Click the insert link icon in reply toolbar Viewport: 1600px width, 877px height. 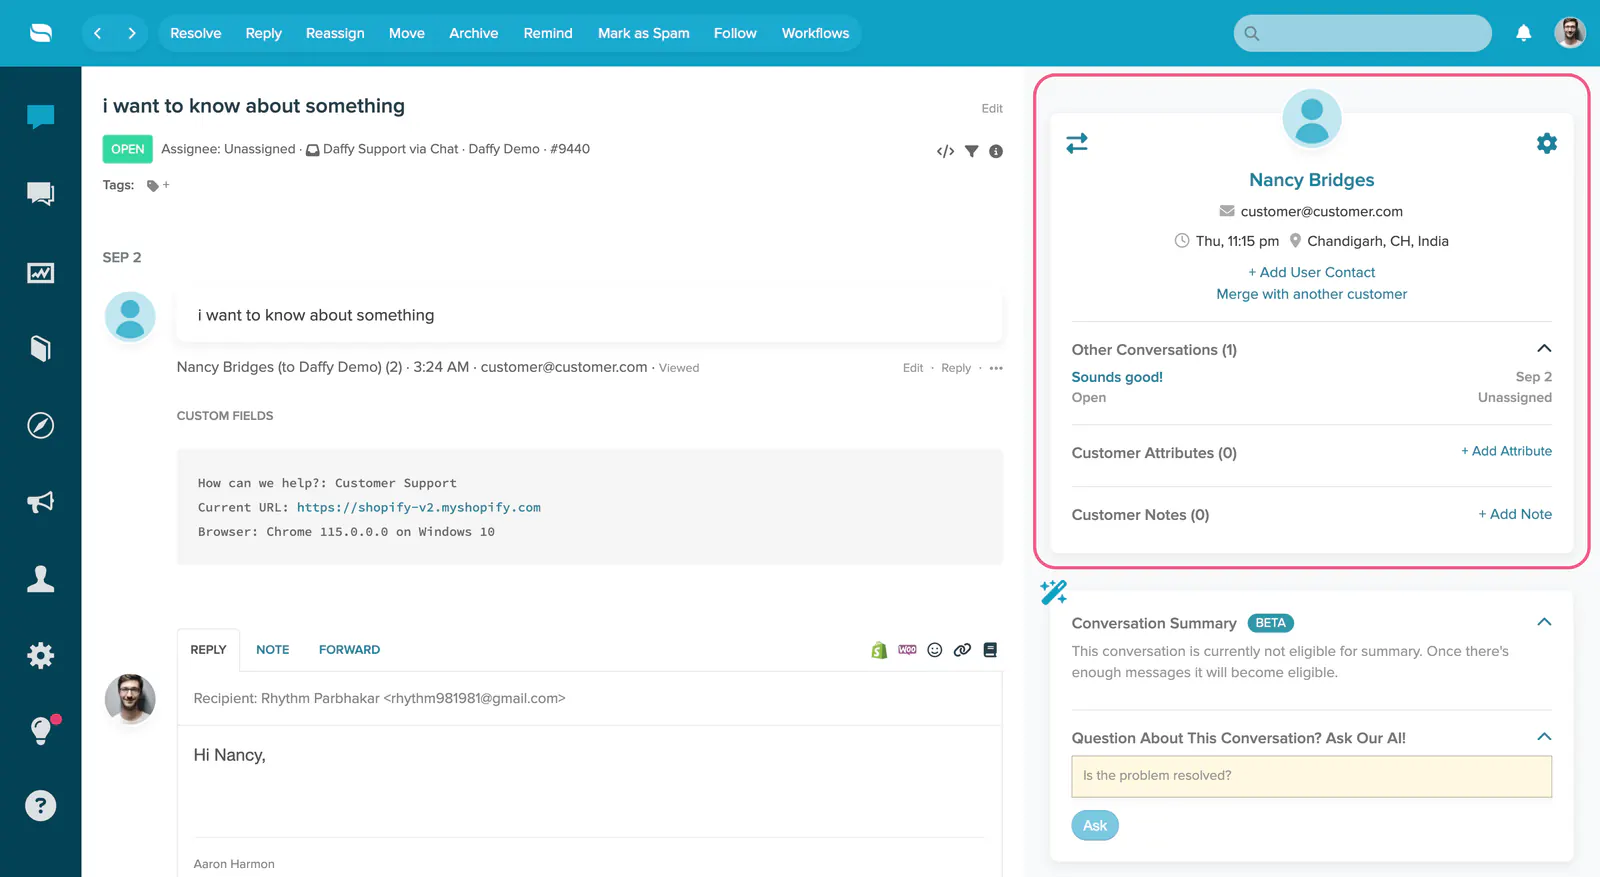(962, 650)
